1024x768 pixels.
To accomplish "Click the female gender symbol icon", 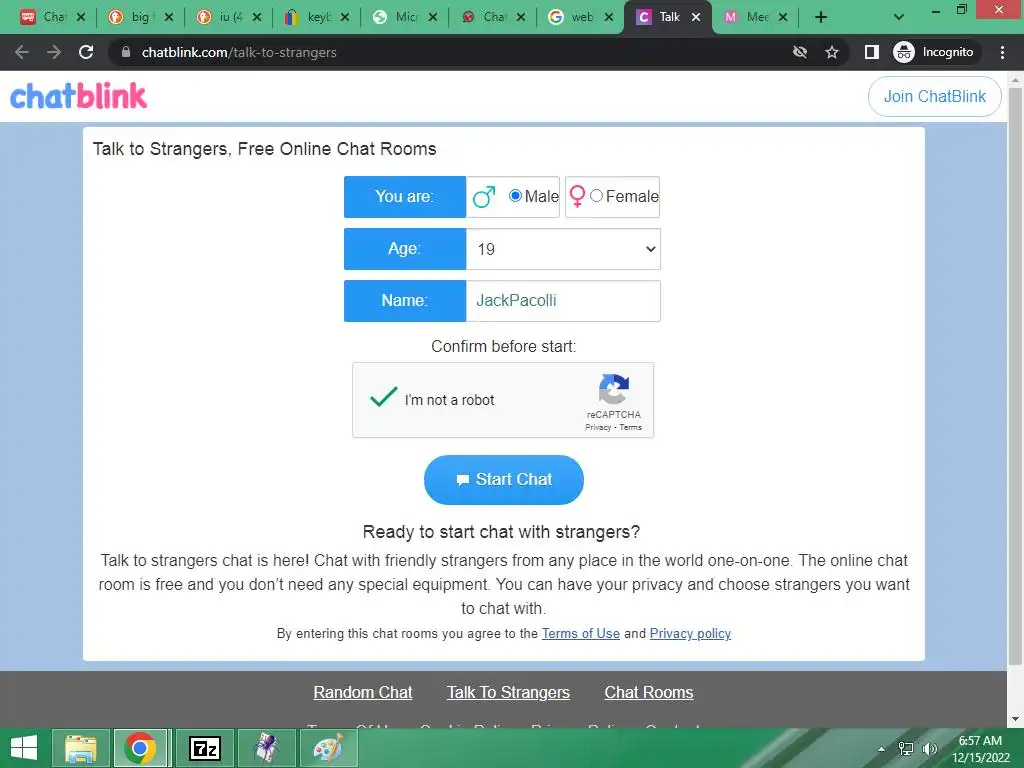I will [x=577, y=196].
